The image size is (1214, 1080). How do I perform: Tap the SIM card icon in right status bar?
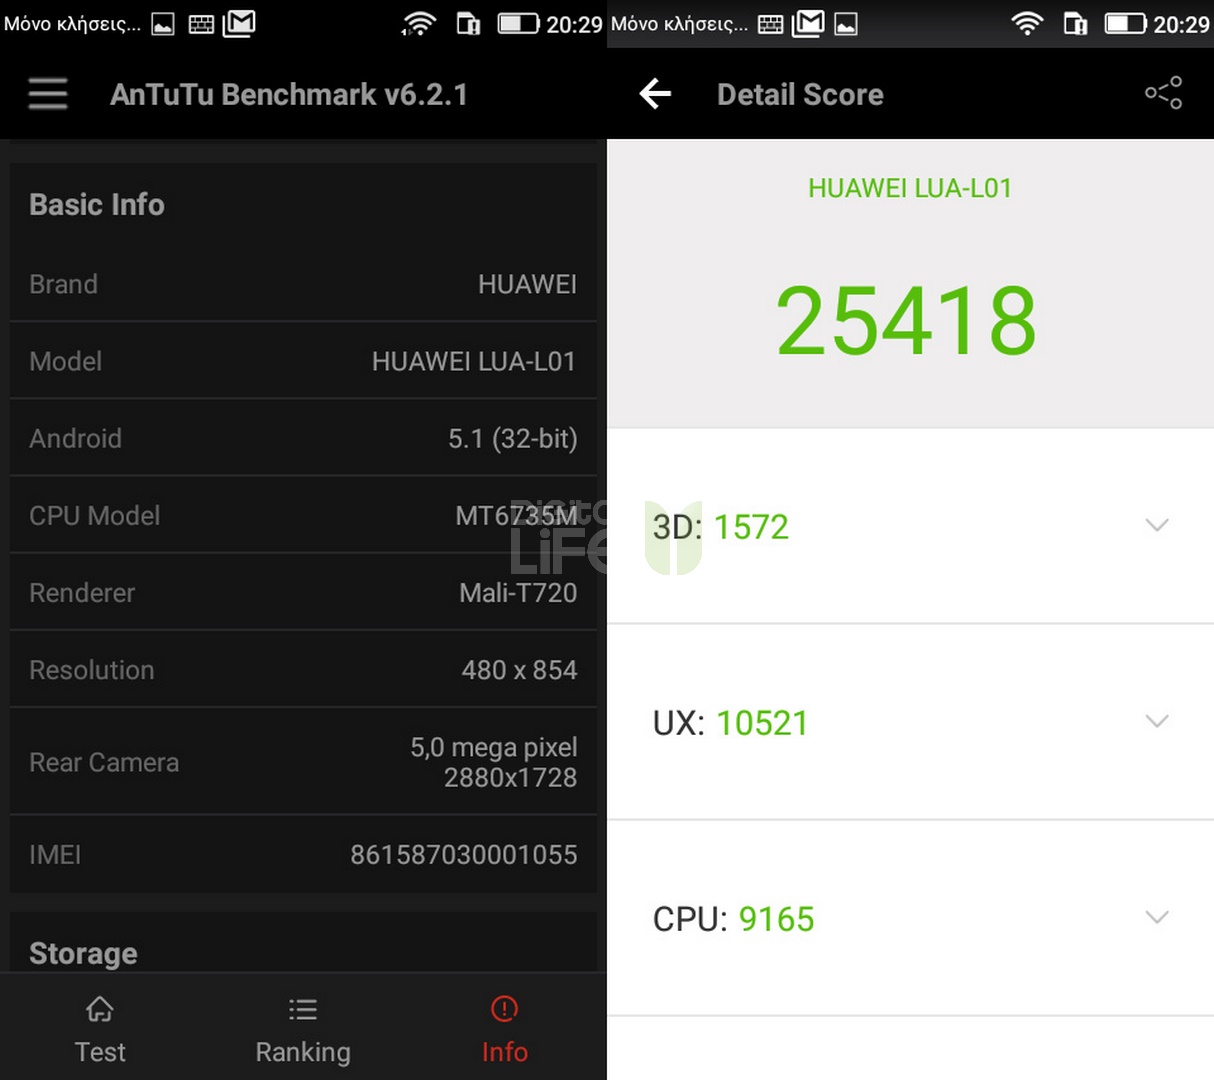1075,23
